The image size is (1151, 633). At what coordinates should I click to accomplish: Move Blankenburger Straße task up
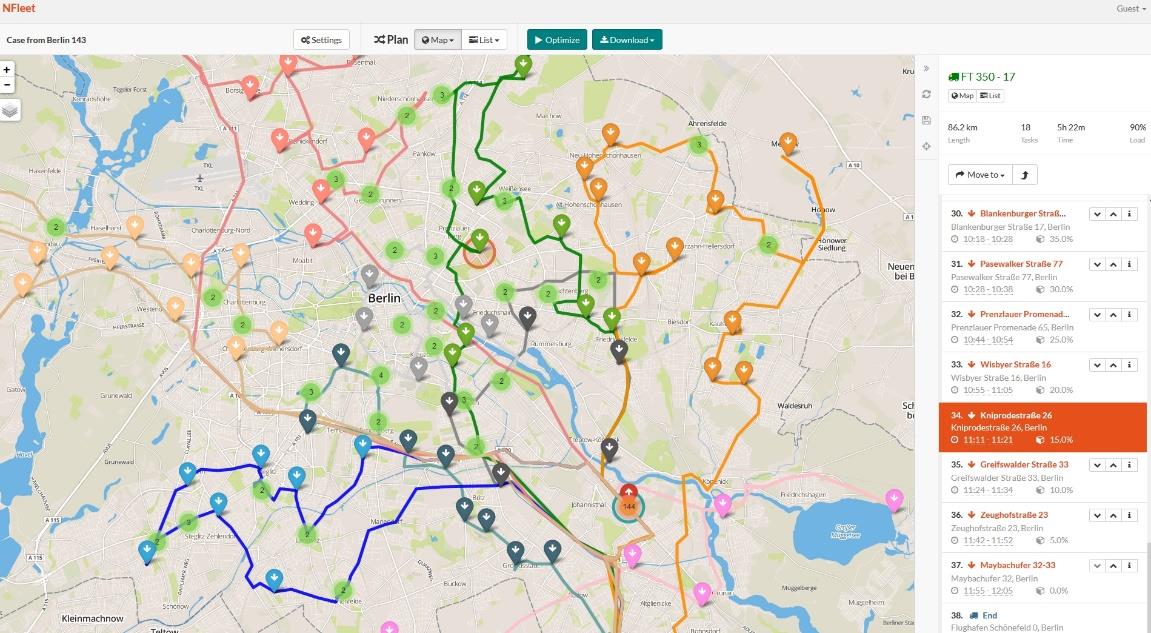pyautogui.click(x=1114, y=214)
